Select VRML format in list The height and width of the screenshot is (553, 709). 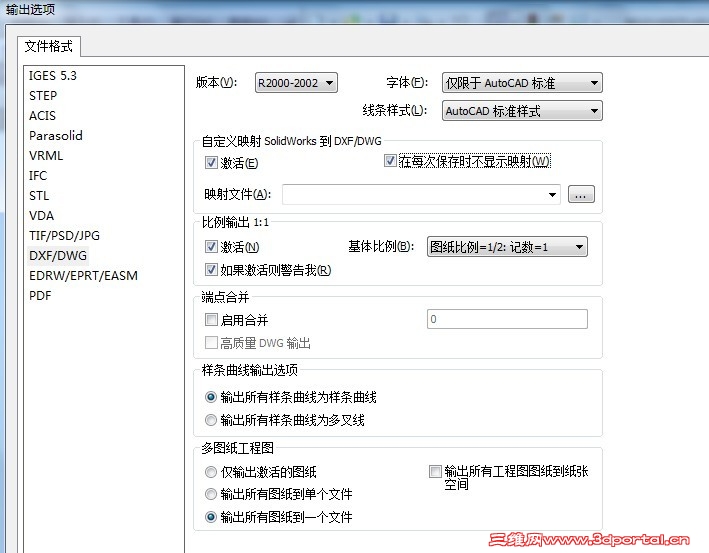(x=46, y=156)
